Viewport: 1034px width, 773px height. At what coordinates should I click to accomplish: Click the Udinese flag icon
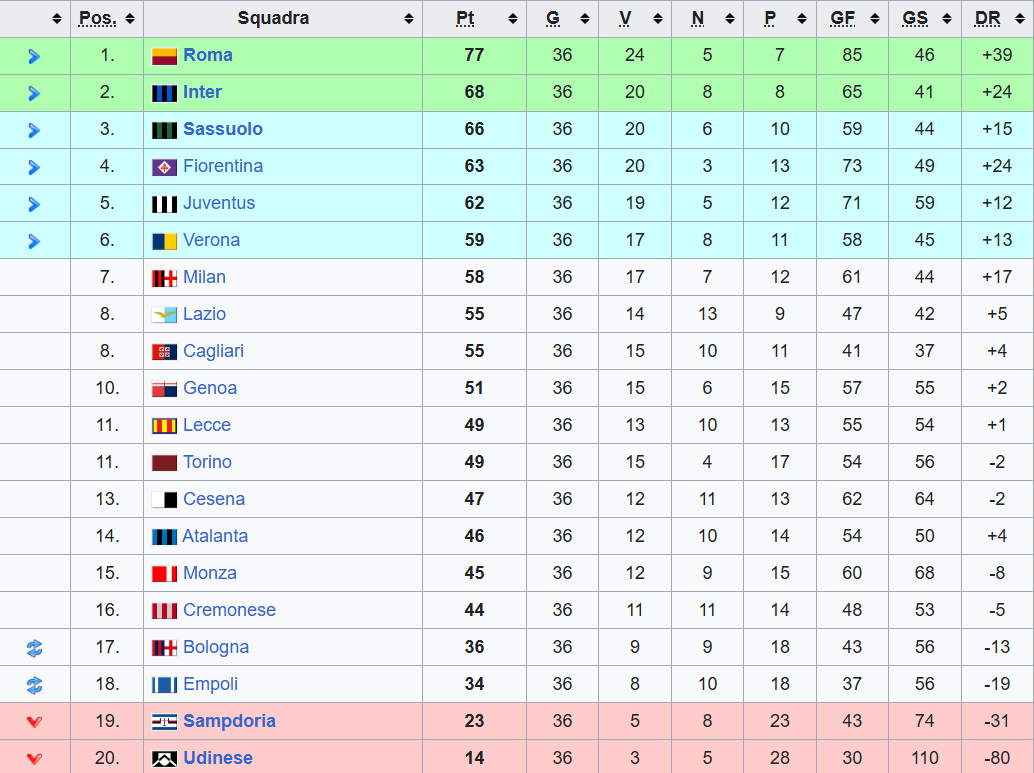(x=164, y=759)
